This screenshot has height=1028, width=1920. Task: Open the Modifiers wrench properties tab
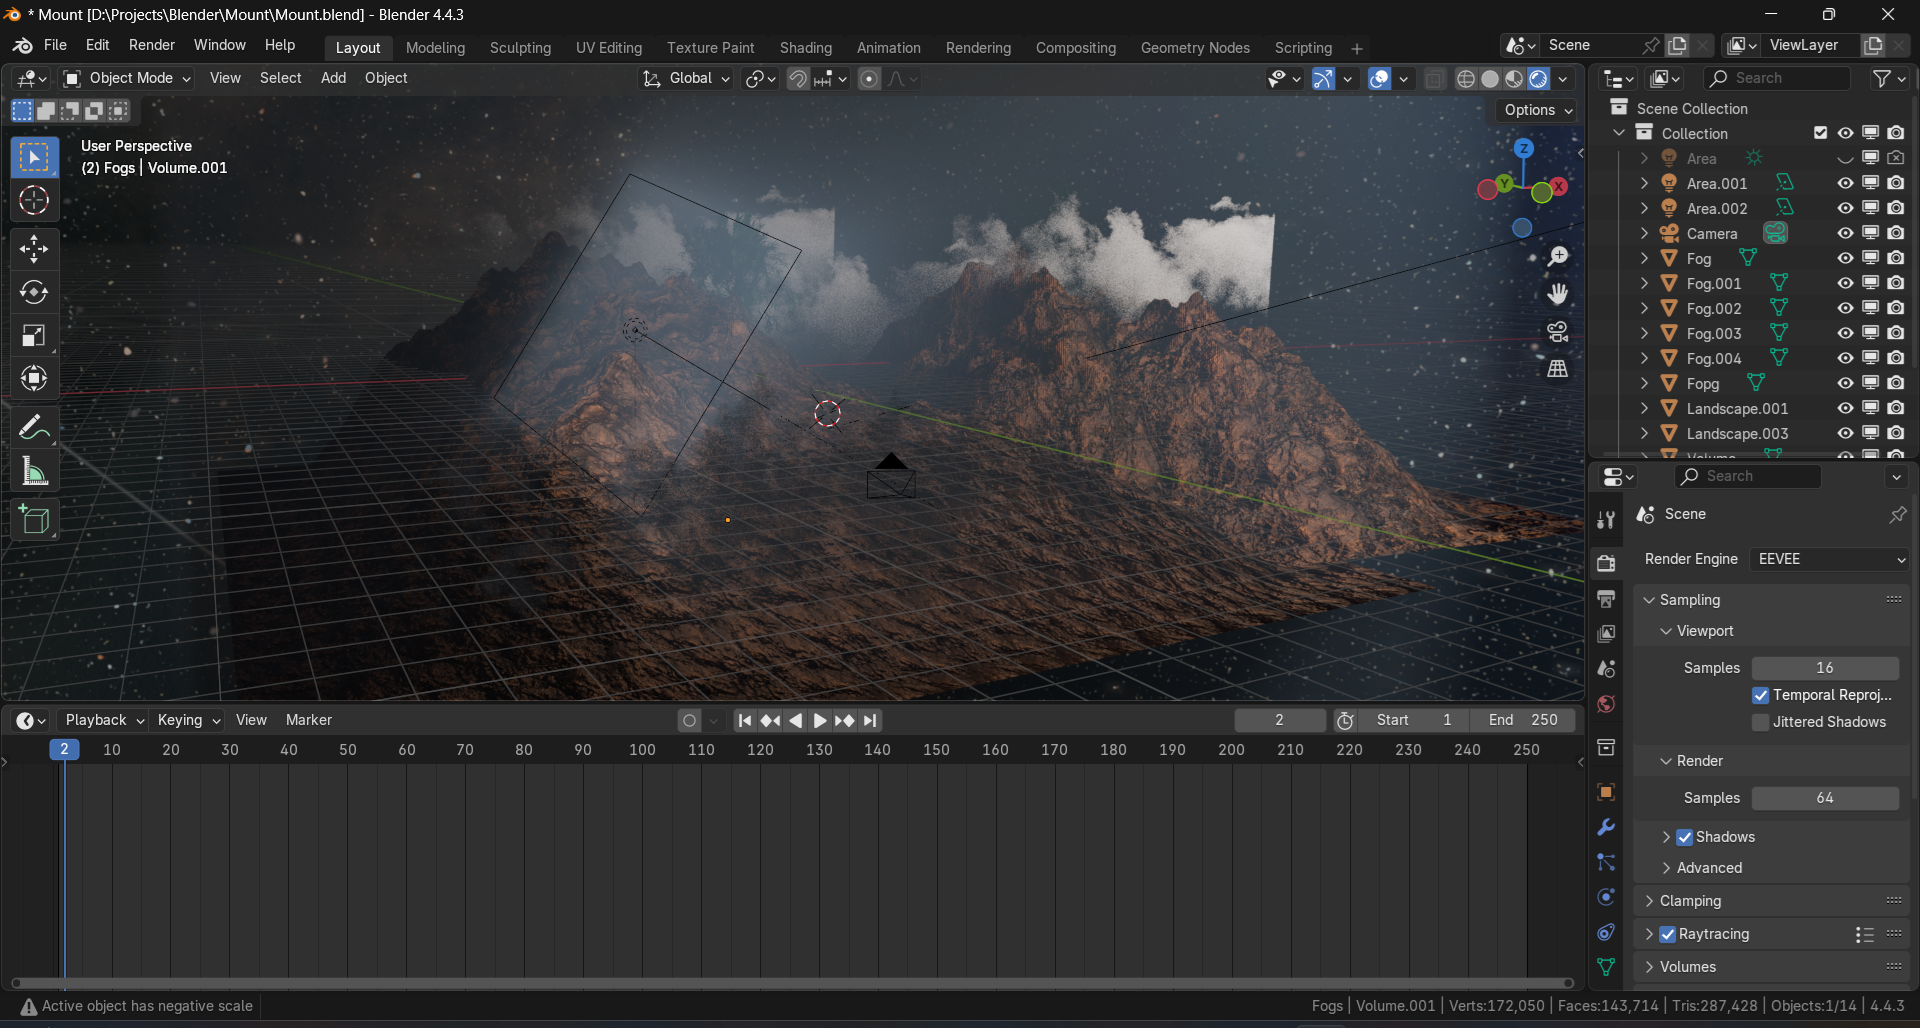click(x=1606, y=828)
